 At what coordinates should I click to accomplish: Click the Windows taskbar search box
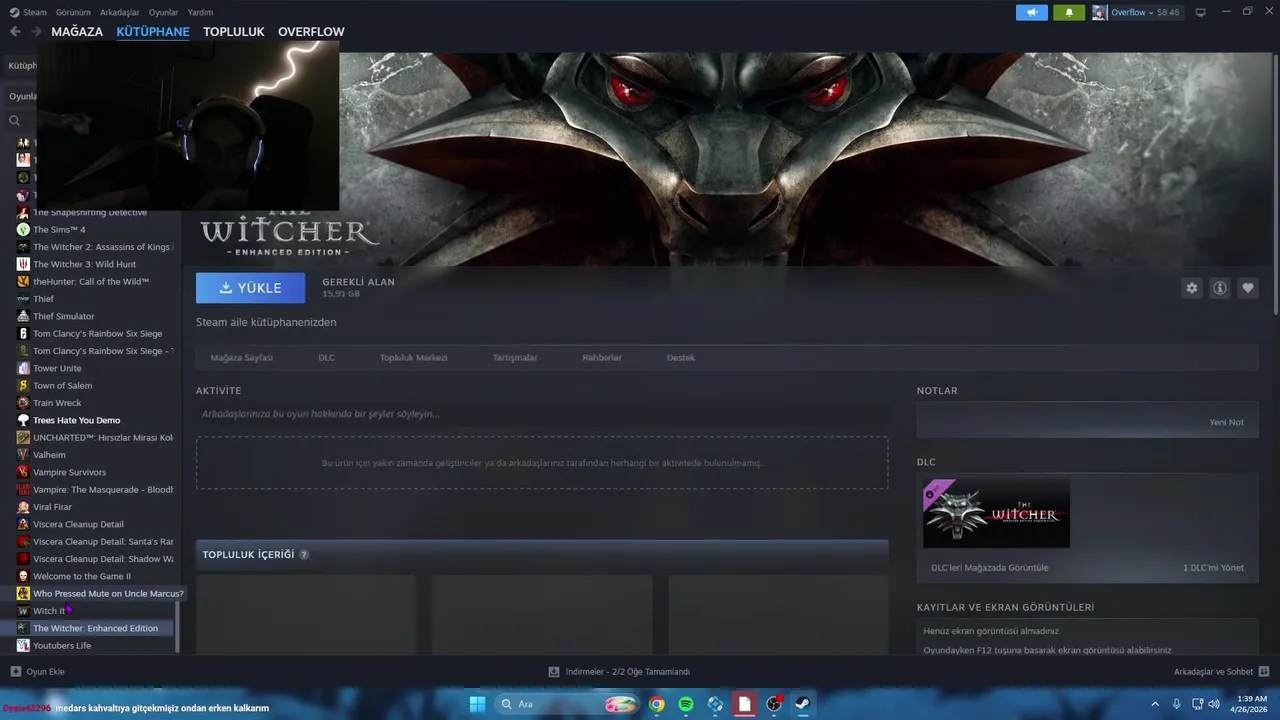point(567,704)
